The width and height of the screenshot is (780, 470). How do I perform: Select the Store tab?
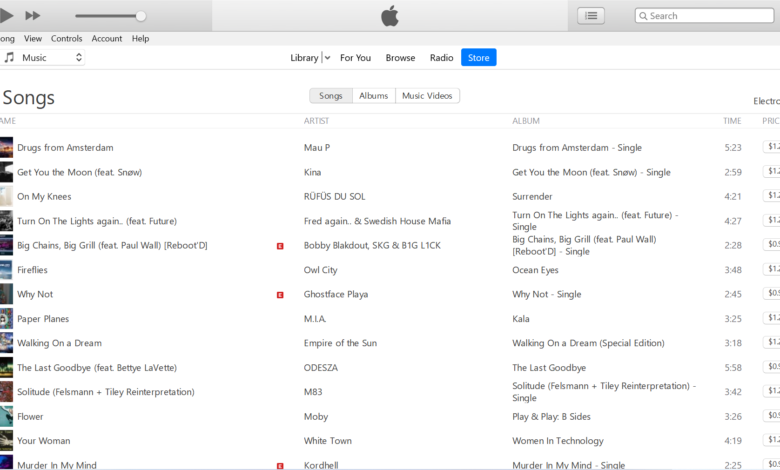point(479,58)
